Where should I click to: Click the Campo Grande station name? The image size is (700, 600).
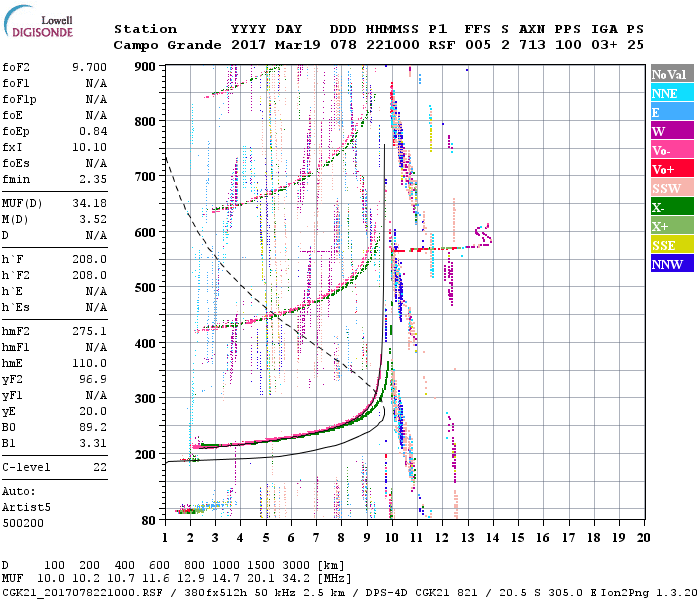tap(167, 45)
